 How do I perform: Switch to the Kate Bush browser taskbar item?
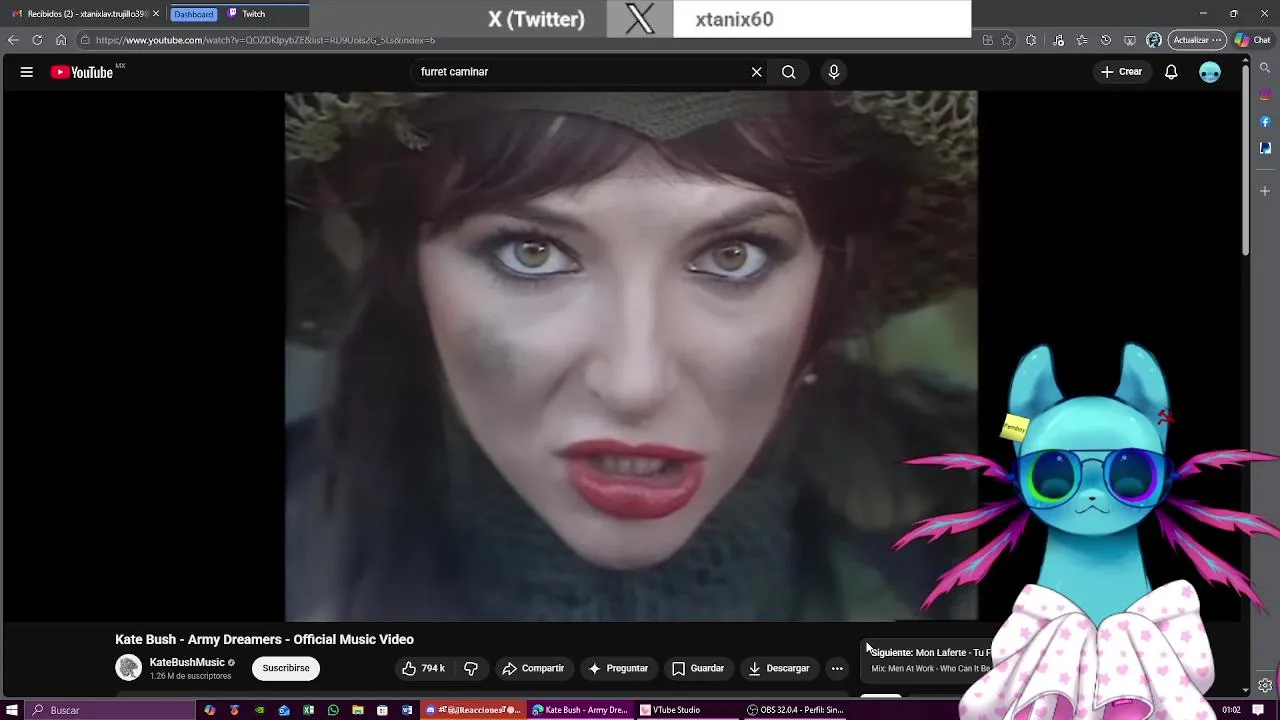581,710
